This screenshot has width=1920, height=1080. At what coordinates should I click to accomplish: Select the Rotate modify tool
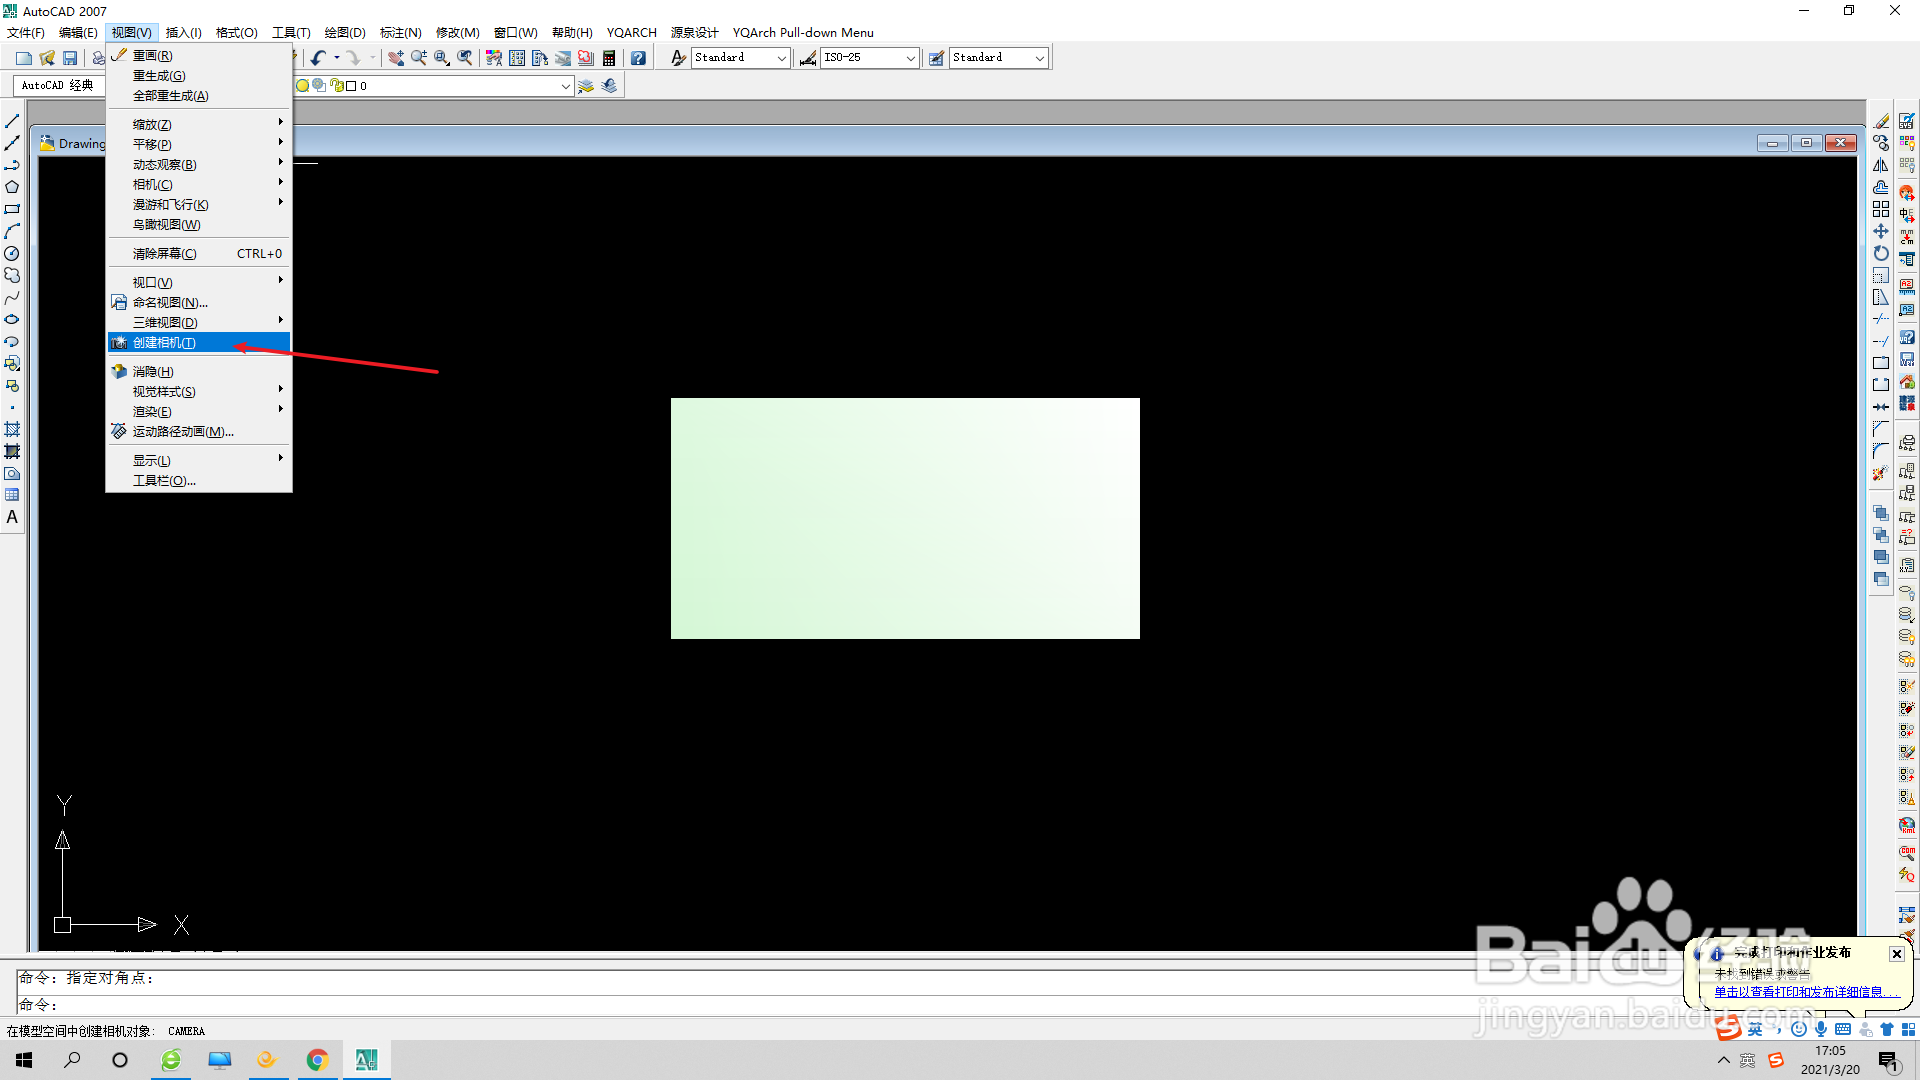[x=1881, y=254]
